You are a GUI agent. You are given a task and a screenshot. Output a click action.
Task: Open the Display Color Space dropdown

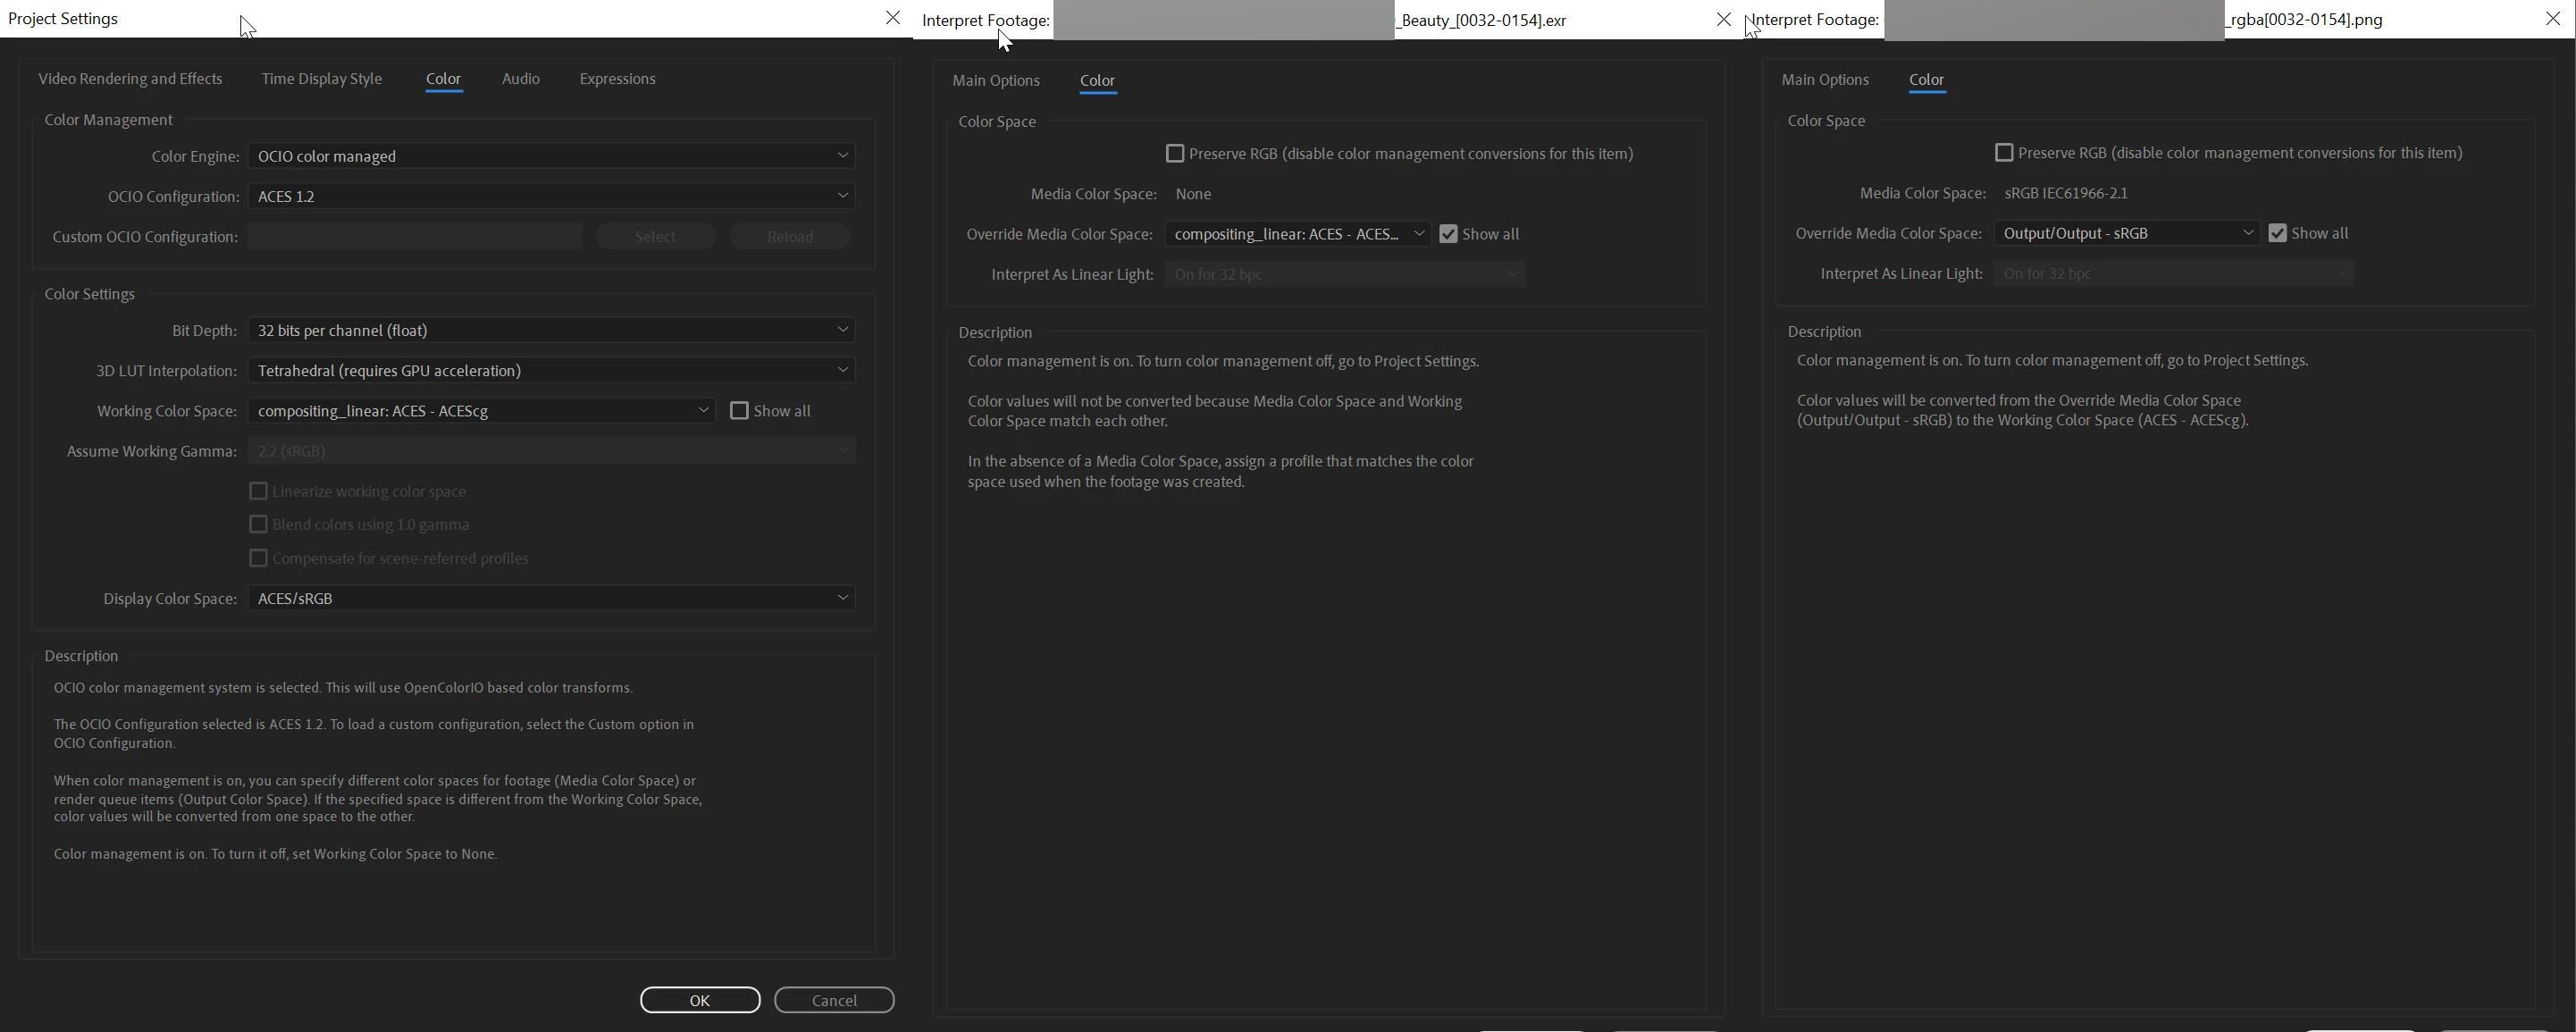(x=551, y=598)
